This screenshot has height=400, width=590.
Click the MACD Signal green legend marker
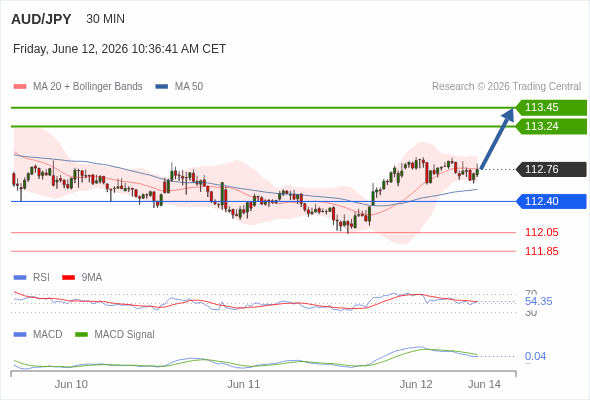click(x=81, y=335)
